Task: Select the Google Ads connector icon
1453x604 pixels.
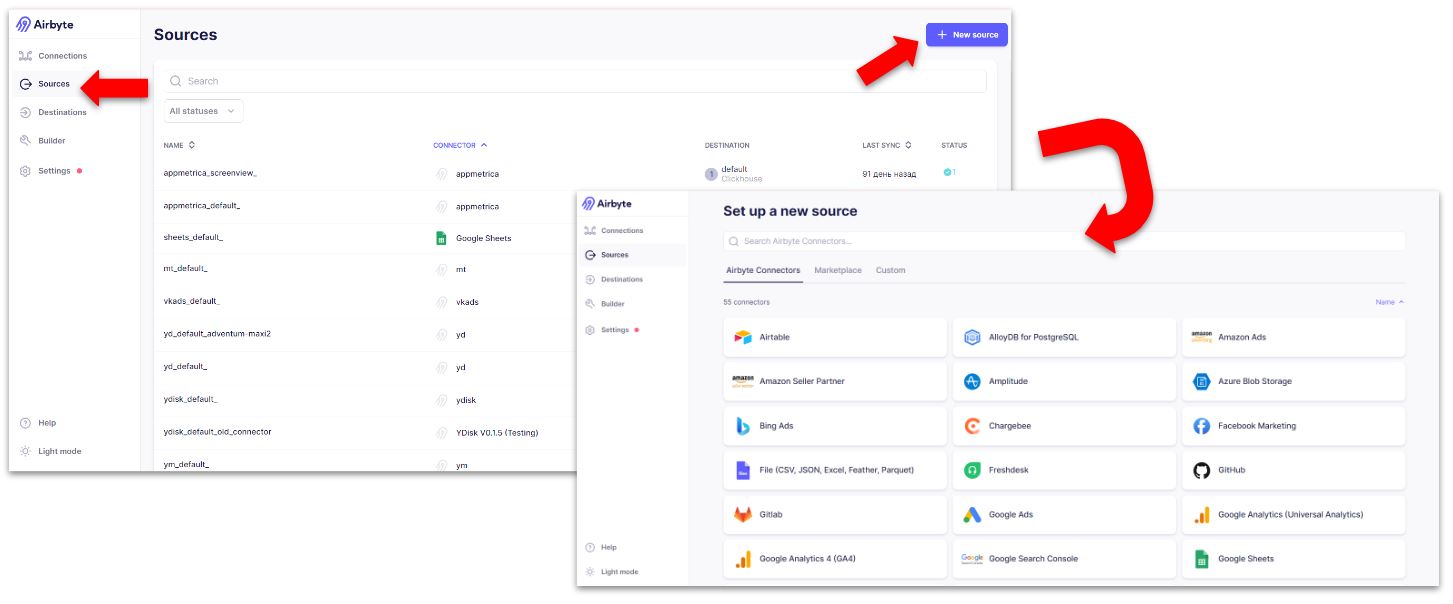Action: [x=972, y=515]
